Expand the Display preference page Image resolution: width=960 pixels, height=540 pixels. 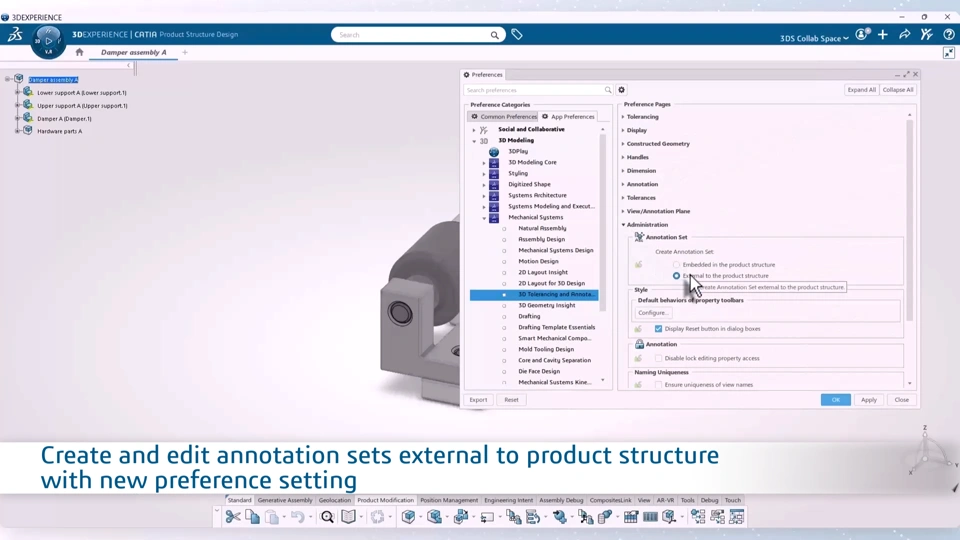tap(623, 130)
